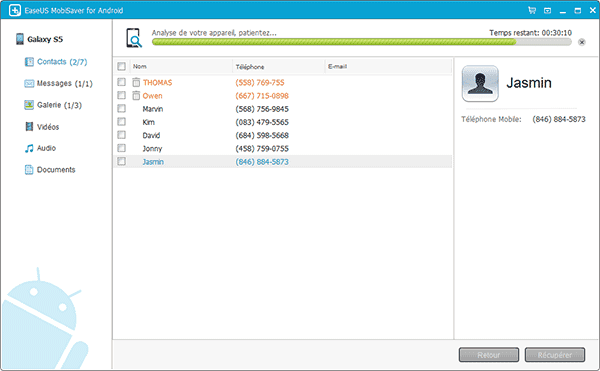Click the Retour button
This screenshot has width=600, height=371.
tap(489, 355)
